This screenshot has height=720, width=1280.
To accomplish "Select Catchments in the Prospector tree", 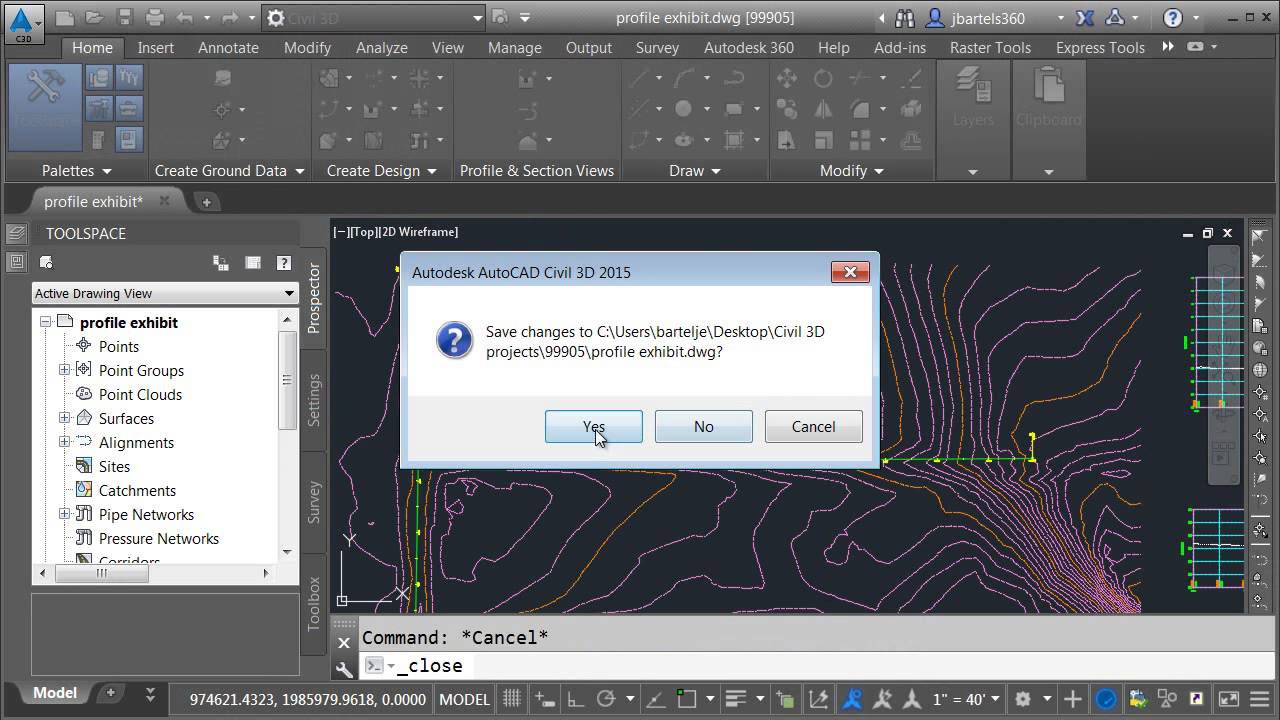I will 137,490.
